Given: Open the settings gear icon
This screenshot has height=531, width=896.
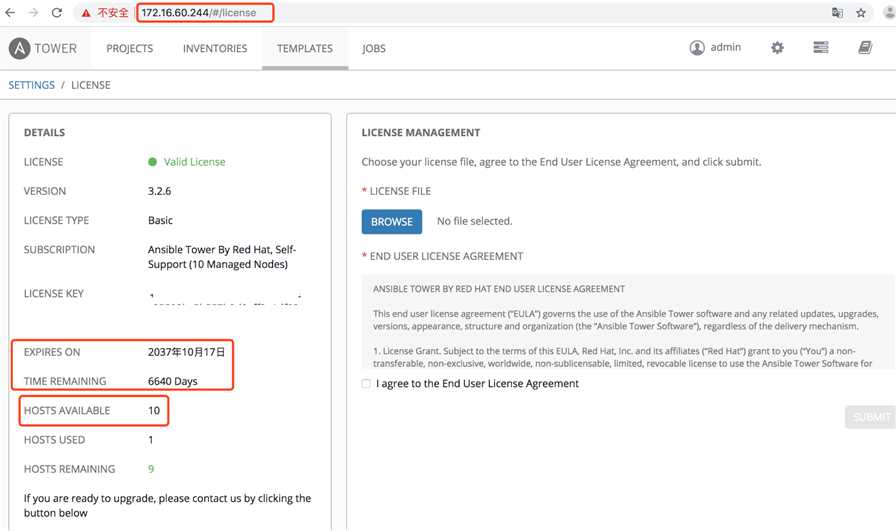Looking at the screenshot, I should coord(777,47).
